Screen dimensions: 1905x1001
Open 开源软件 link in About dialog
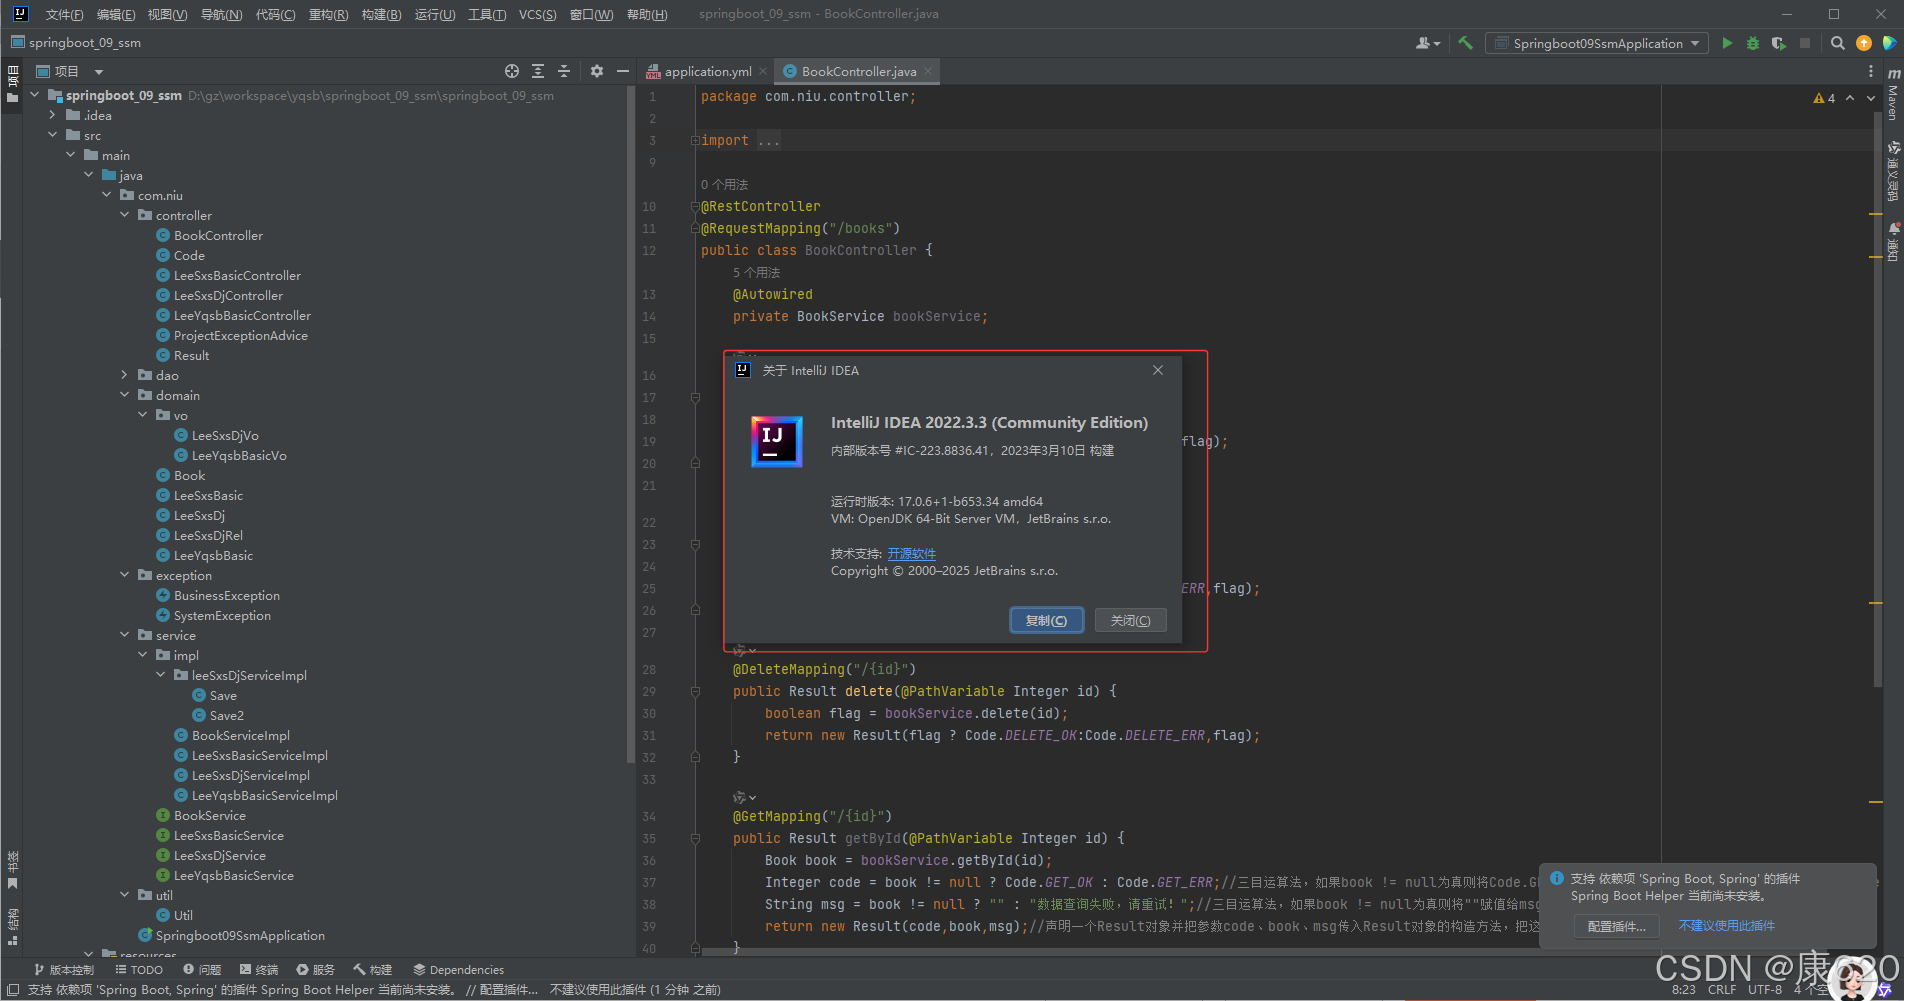912,554
